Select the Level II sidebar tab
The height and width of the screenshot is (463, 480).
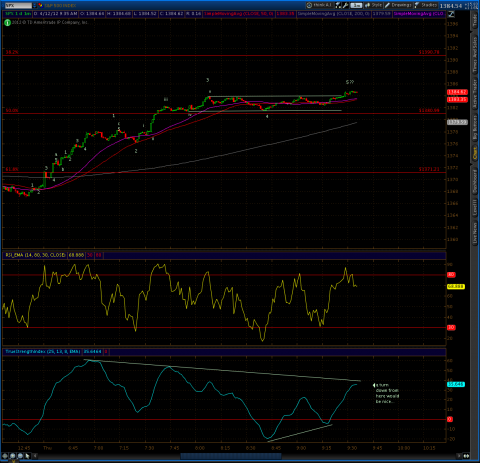(x=475, y=207)
